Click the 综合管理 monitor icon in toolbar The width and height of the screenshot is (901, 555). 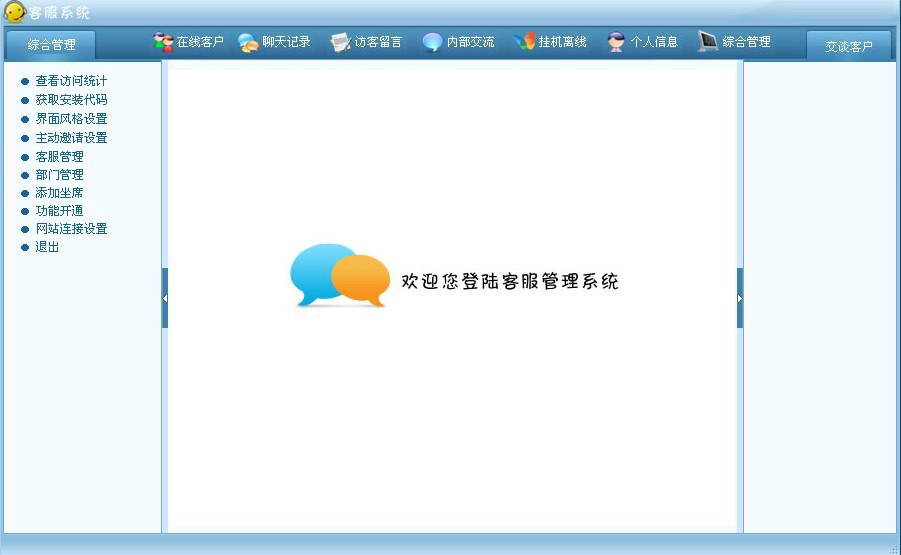click(x=708, y=41)
